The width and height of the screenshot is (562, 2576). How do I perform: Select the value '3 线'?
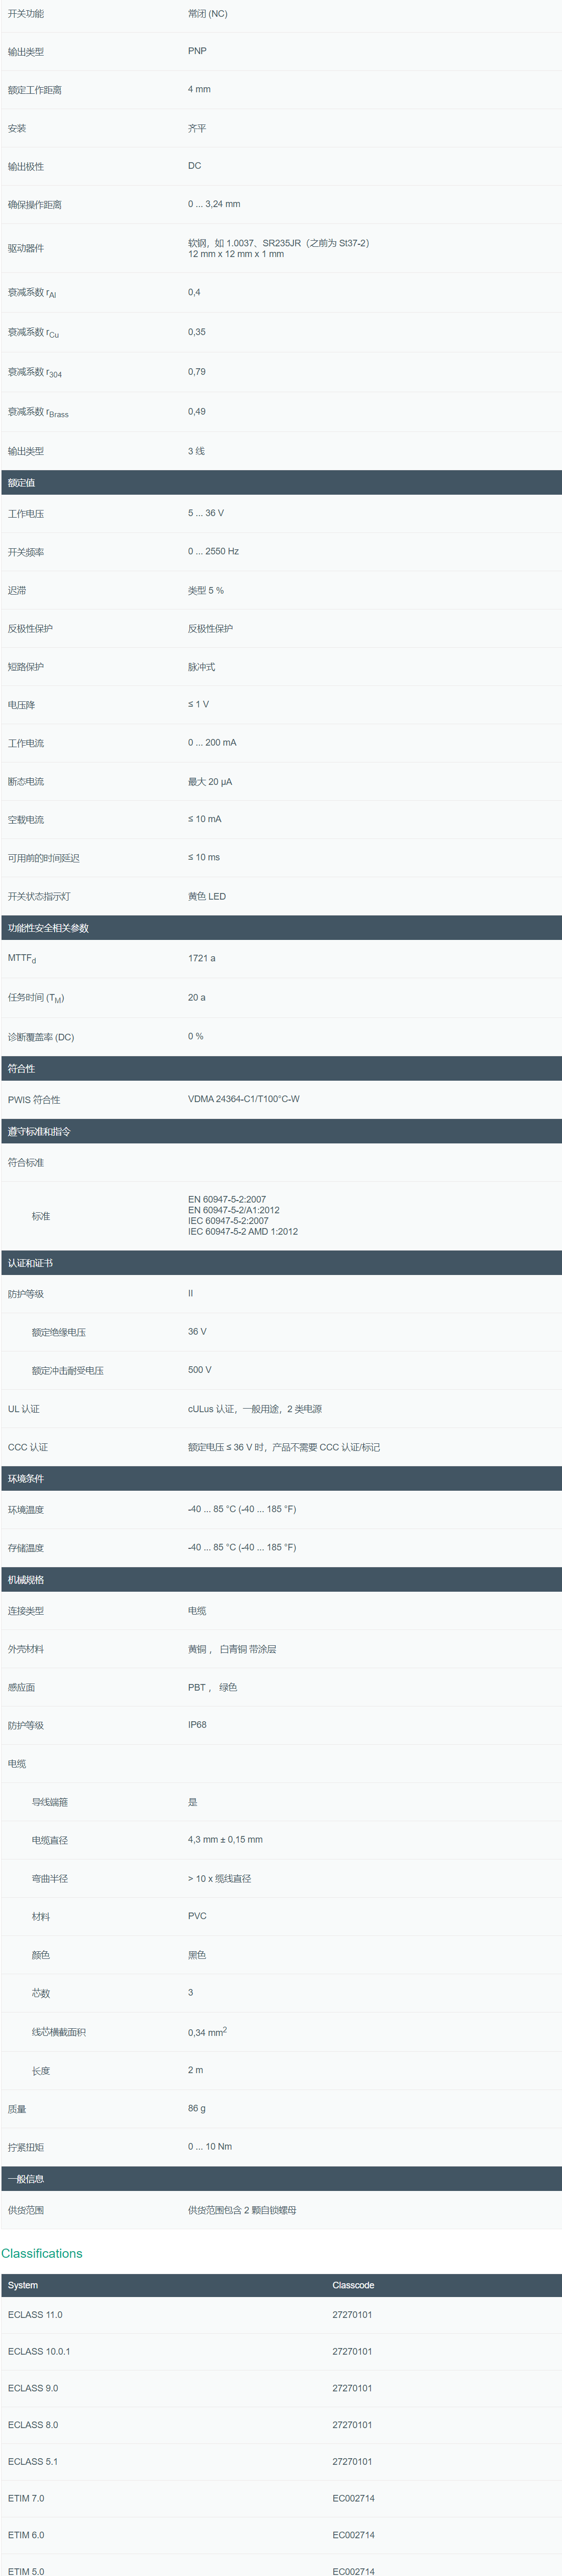coord(196,451)
